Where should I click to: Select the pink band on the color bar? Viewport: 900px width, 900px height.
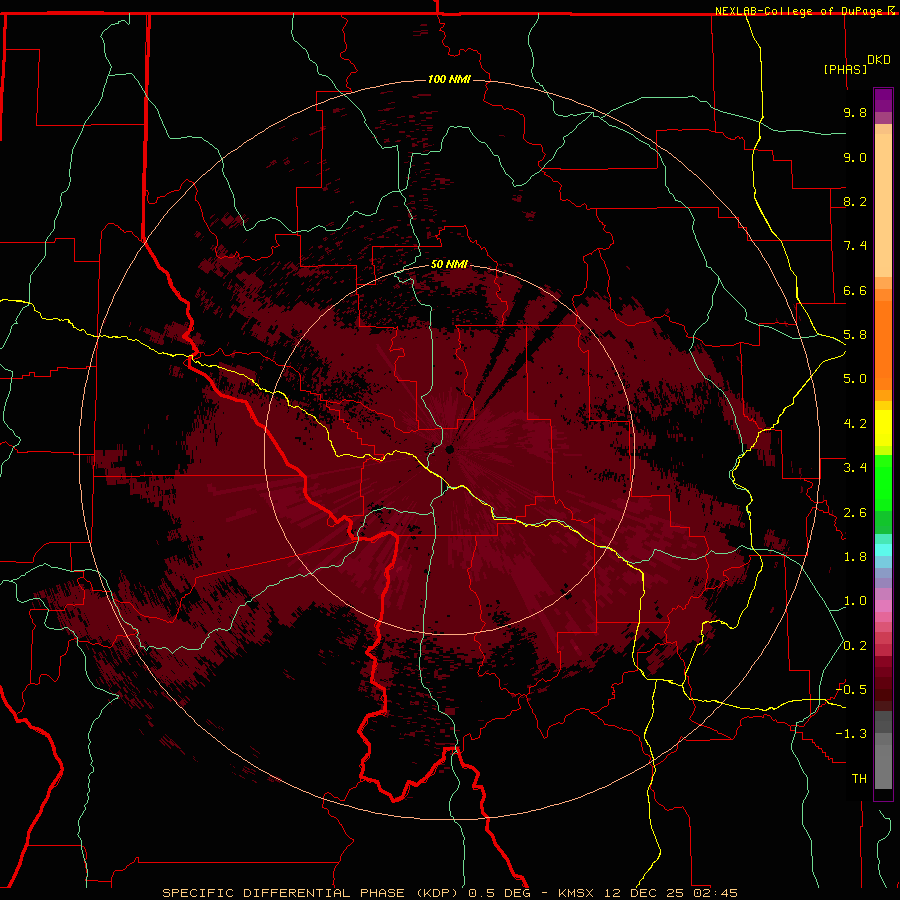(883, 606)
